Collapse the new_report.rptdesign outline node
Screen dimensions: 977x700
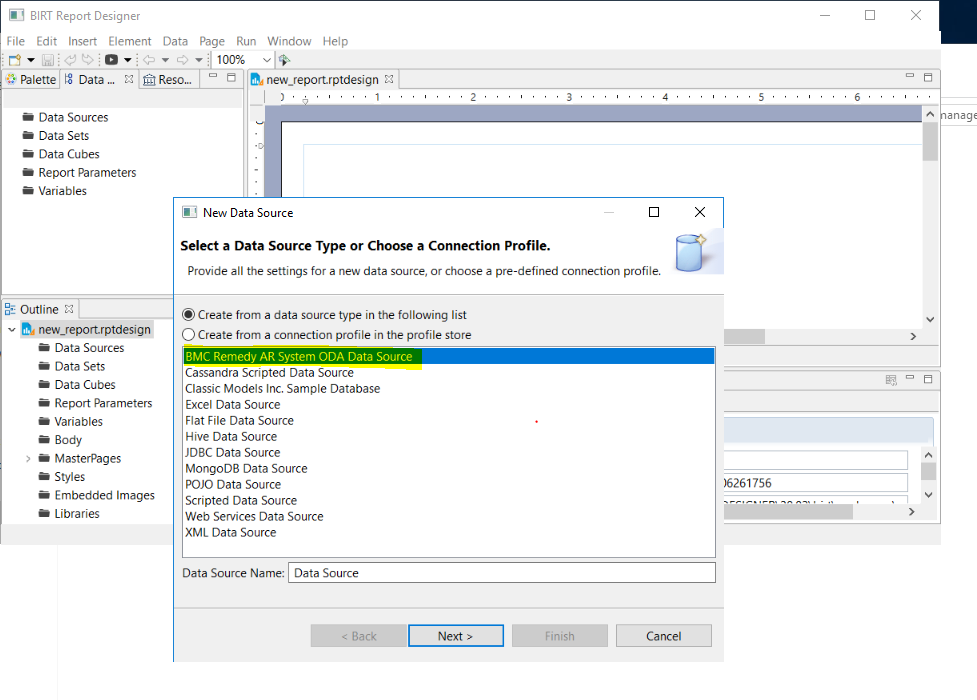tap(12, 329)
